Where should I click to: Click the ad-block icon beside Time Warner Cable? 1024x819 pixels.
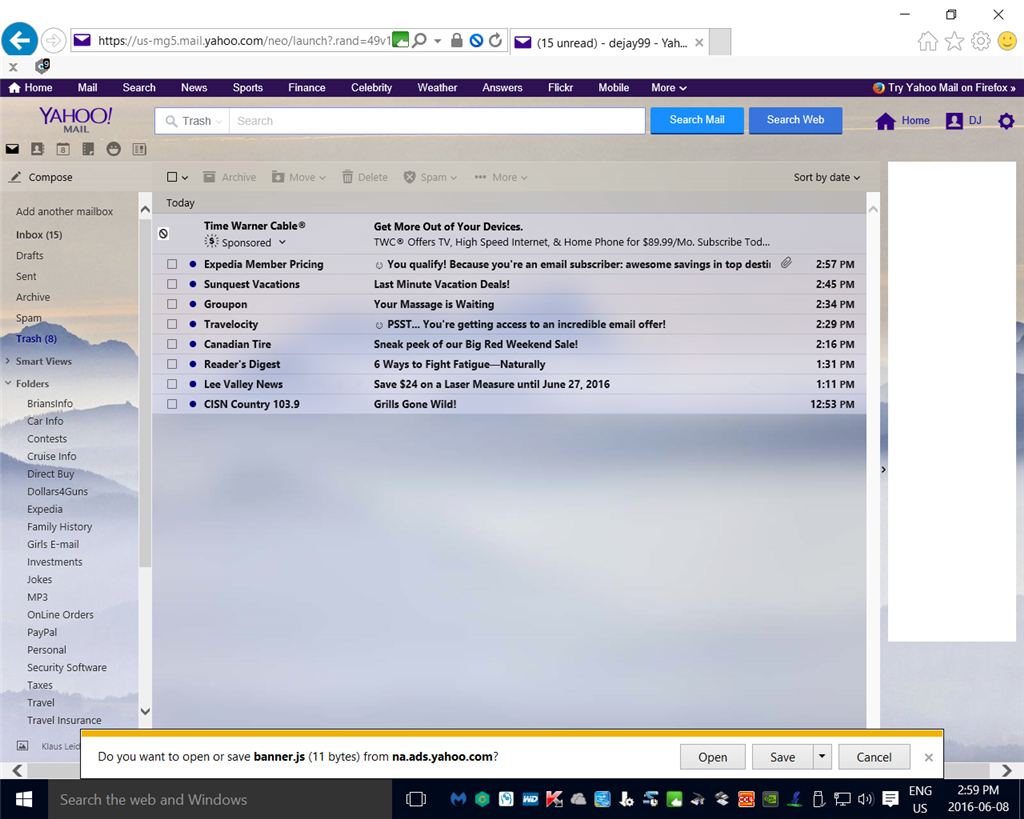pos(163,233)
